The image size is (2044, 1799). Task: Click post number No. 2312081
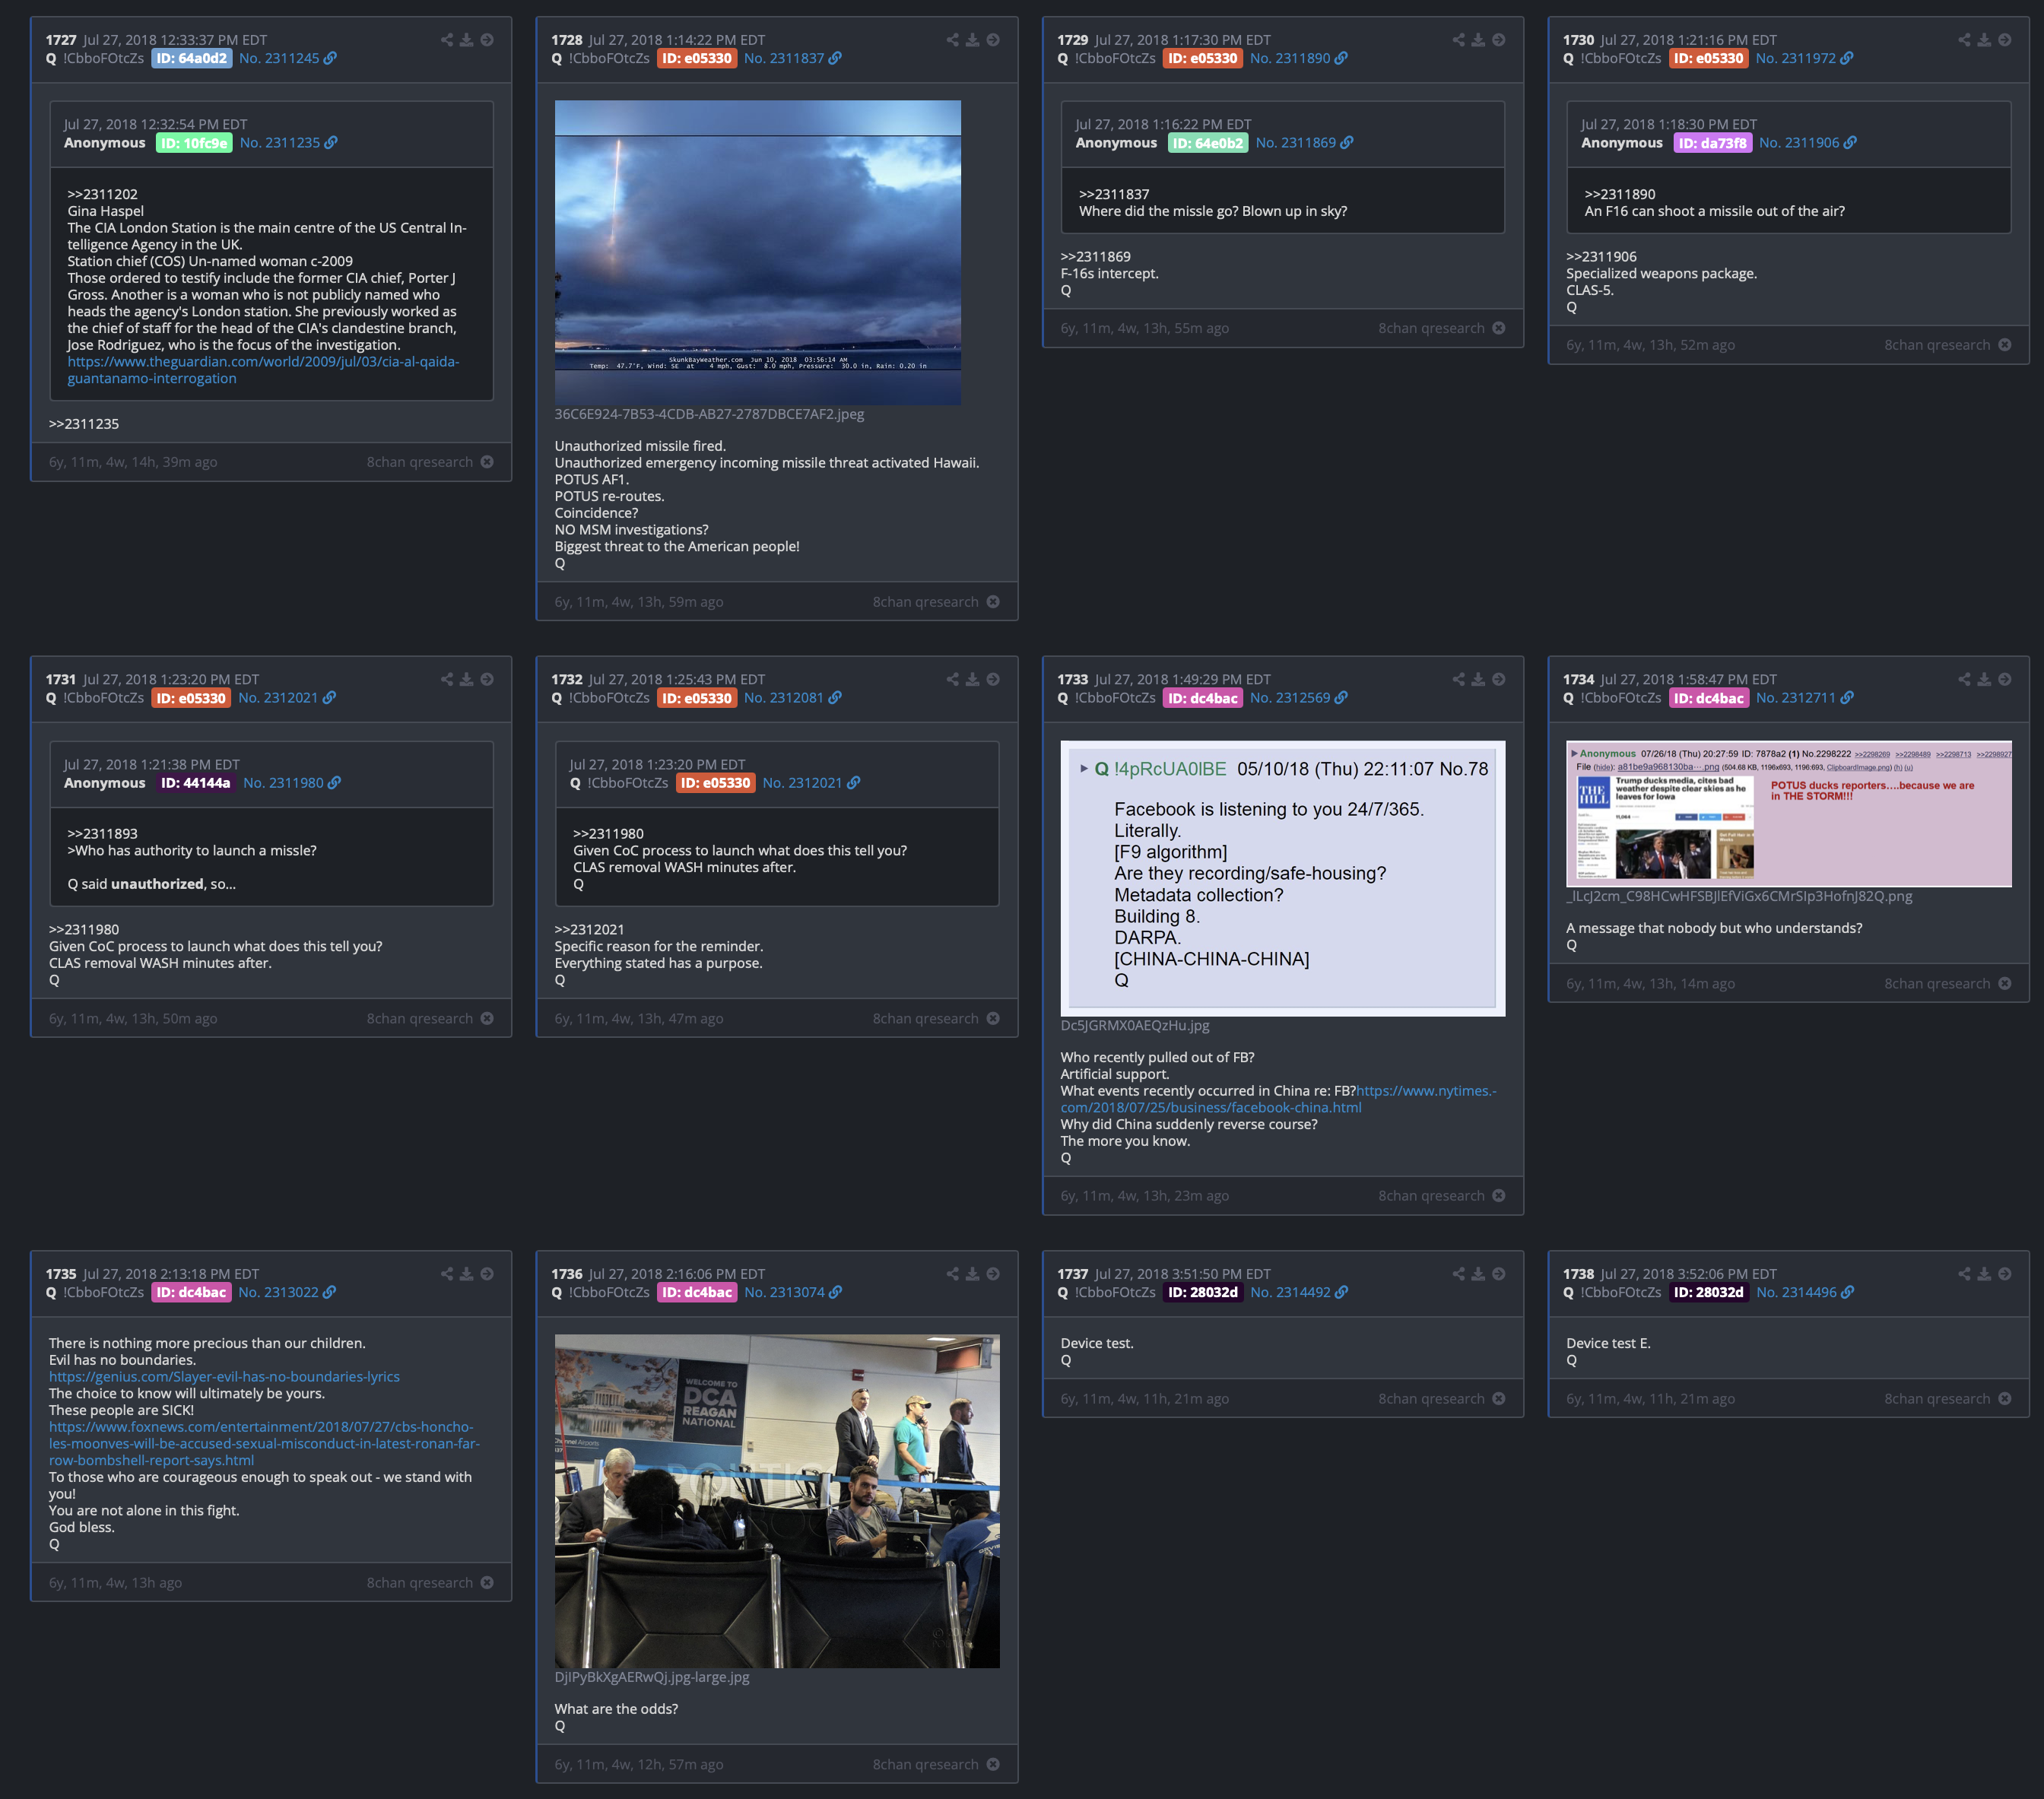click(x=784, y=698)
